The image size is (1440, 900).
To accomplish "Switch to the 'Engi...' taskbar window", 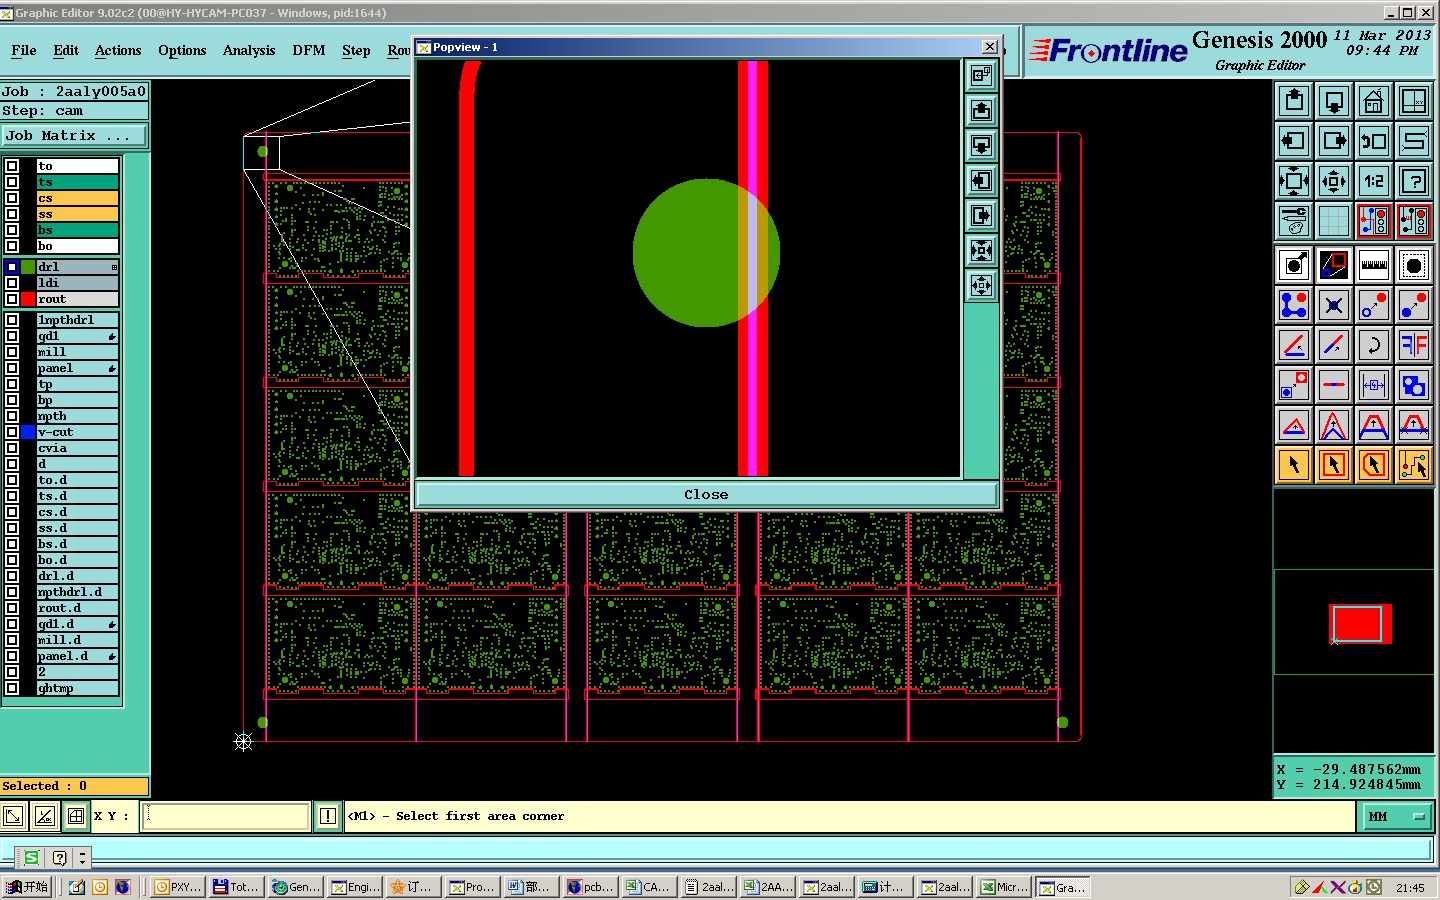I will (355, 887).
